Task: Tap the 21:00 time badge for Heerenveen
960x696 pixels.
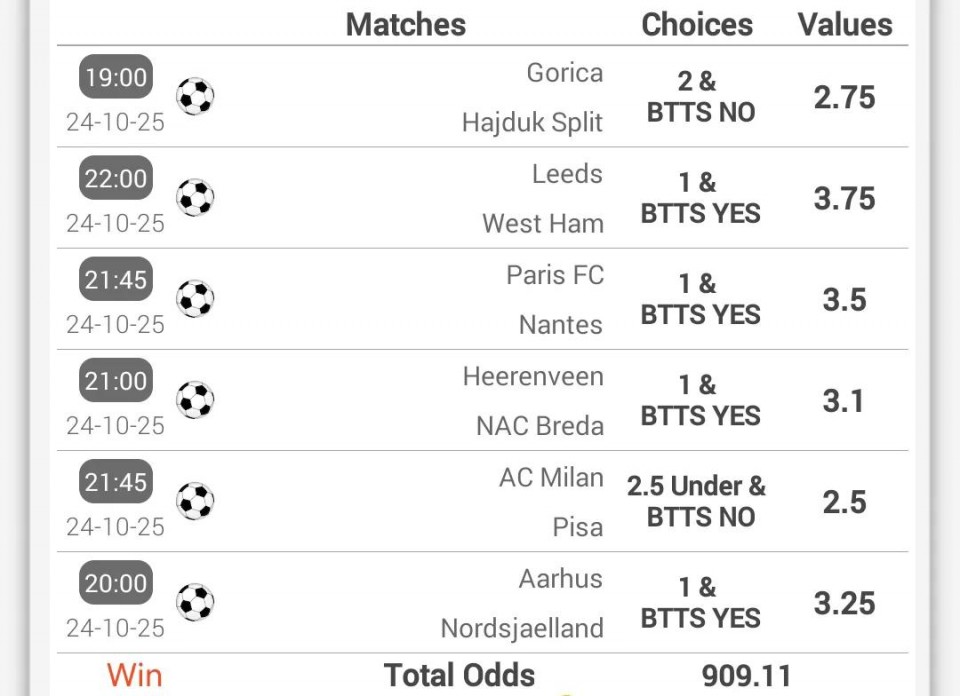Action: (116, 381)
